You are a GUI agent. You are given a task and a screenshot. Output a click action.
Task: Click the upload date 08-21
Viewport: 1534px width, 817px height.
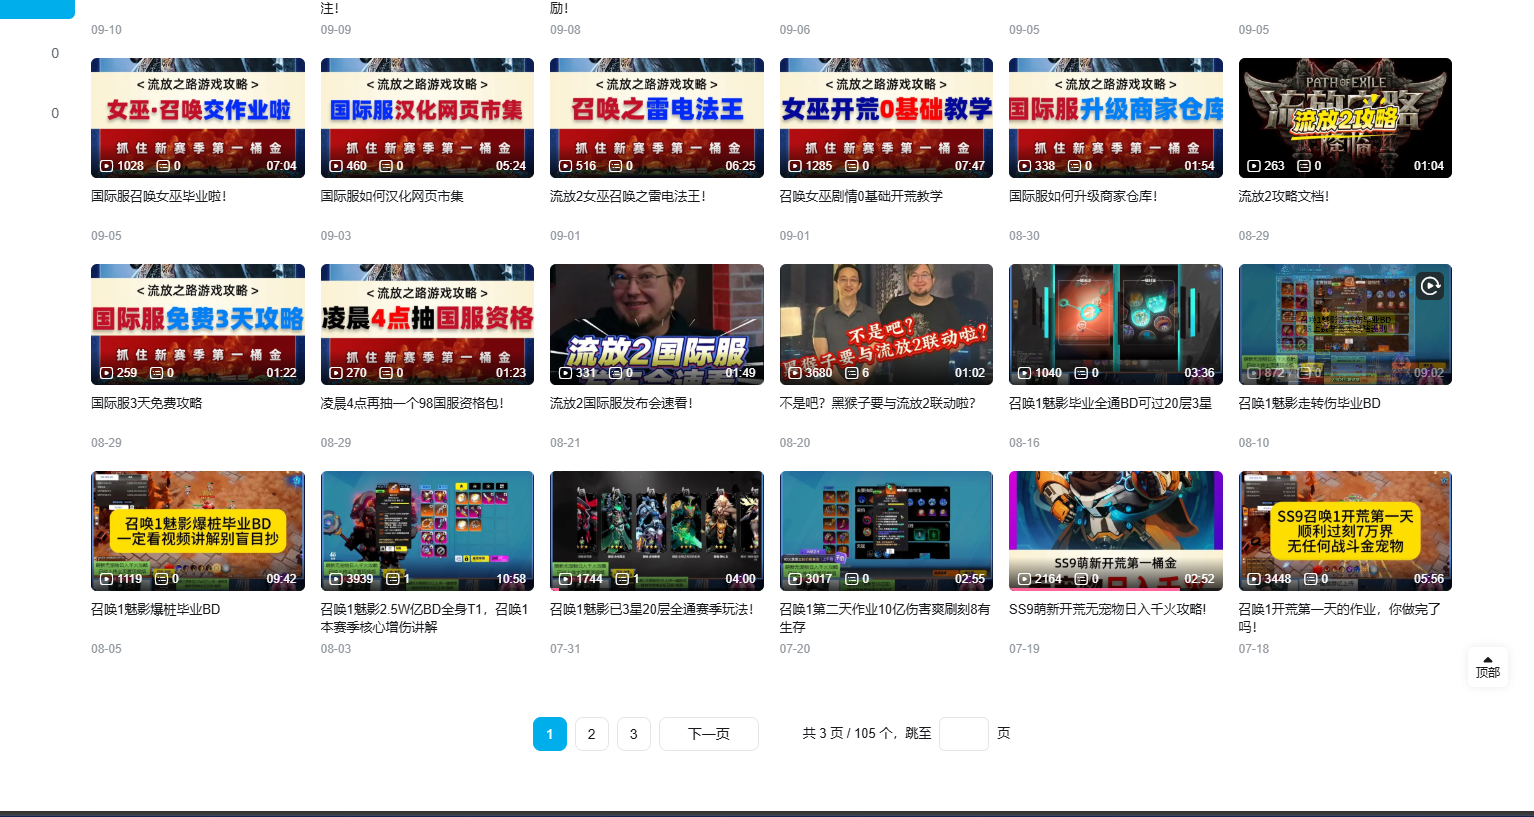(x=565, y=442)
